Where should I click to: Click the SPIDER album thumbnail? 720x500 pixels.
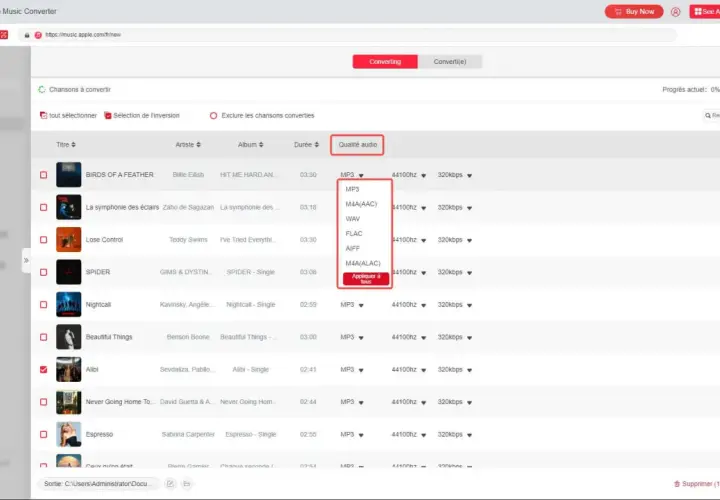click(68, 272)
